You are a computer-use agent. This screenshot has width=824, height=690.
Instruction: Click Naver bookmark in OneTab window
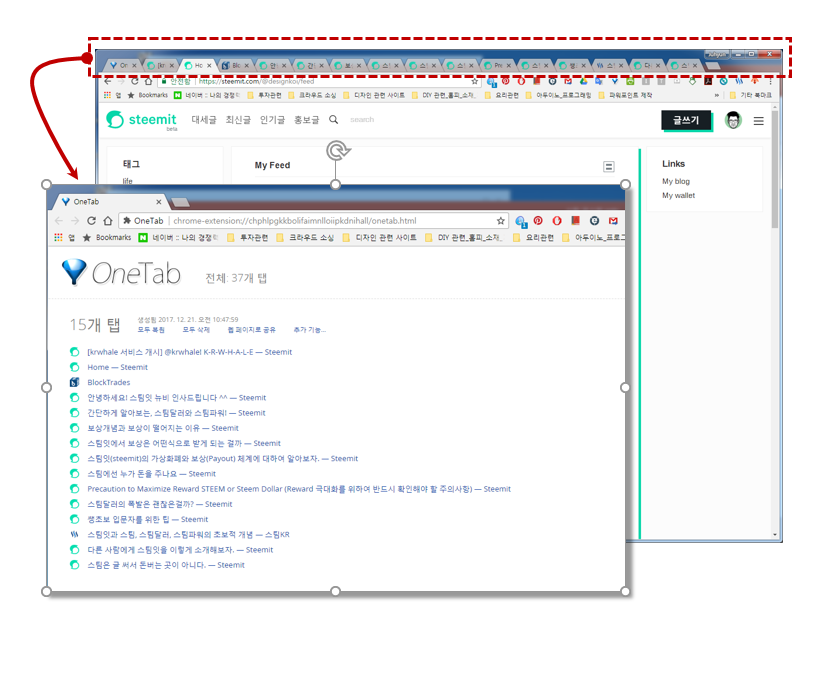[x=178, y=238]
